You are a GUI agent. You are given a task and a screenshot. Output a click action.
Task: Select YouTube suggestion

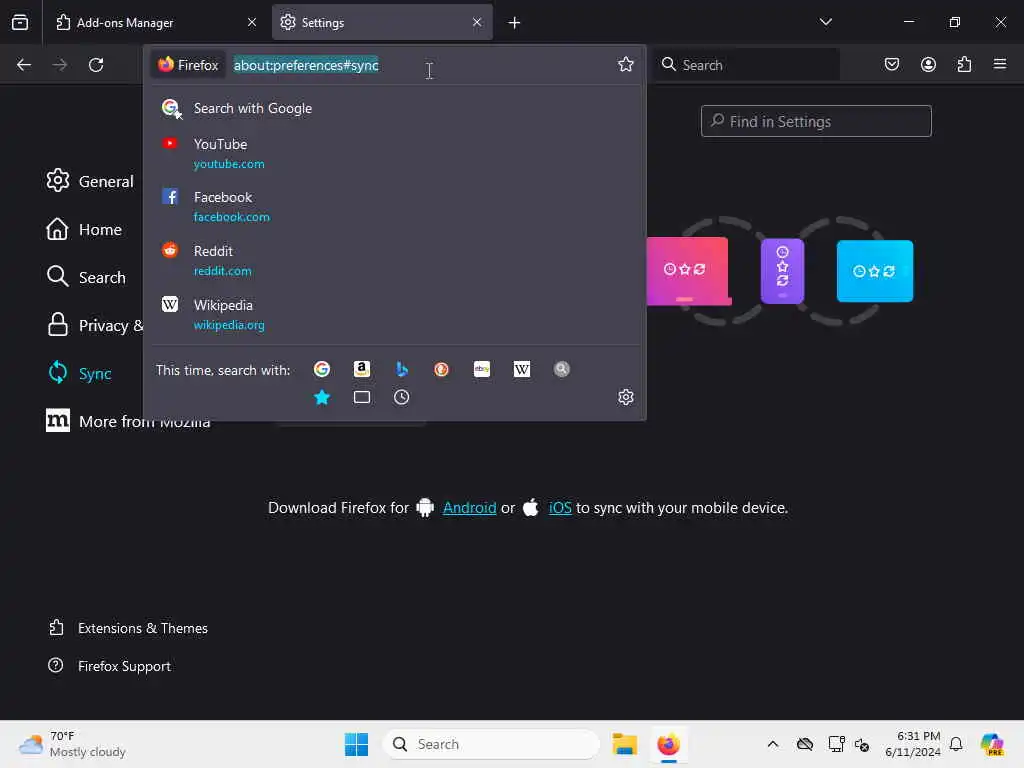(x=394, y=153)
